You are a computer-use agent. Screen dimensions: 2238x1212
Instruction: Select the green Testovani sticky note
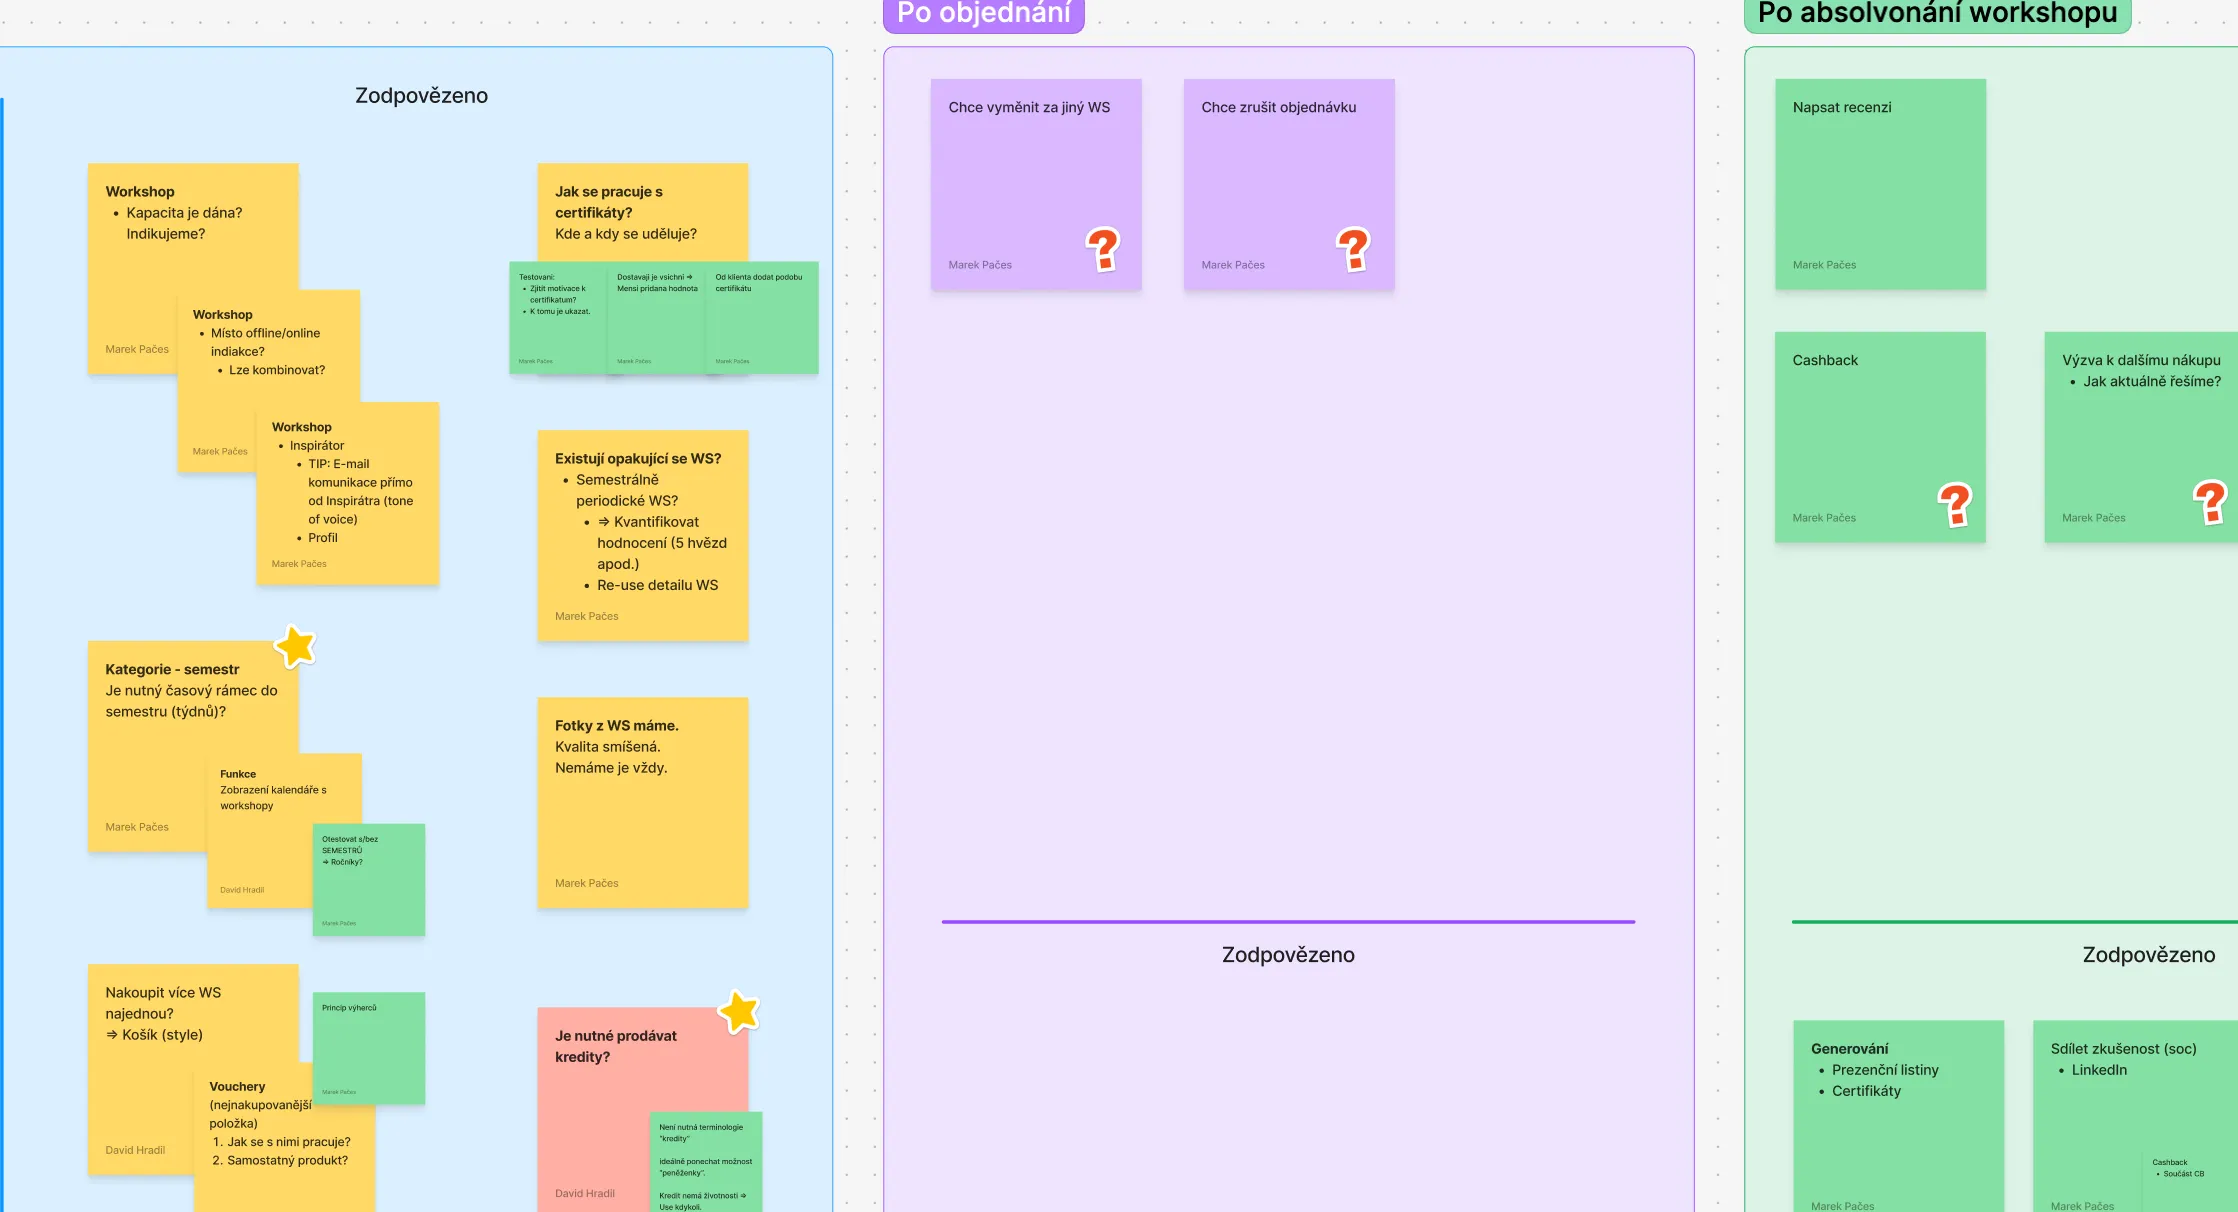coord(558,318)
